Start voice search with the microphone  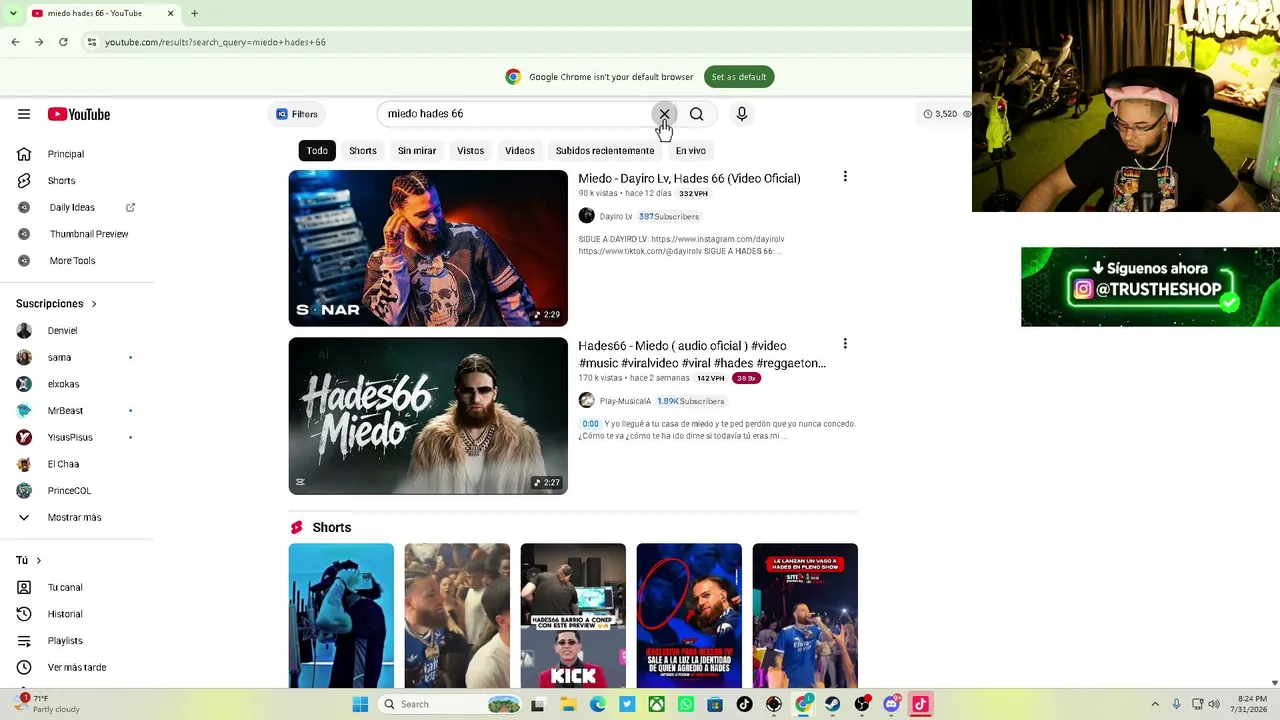coord(742,114)
